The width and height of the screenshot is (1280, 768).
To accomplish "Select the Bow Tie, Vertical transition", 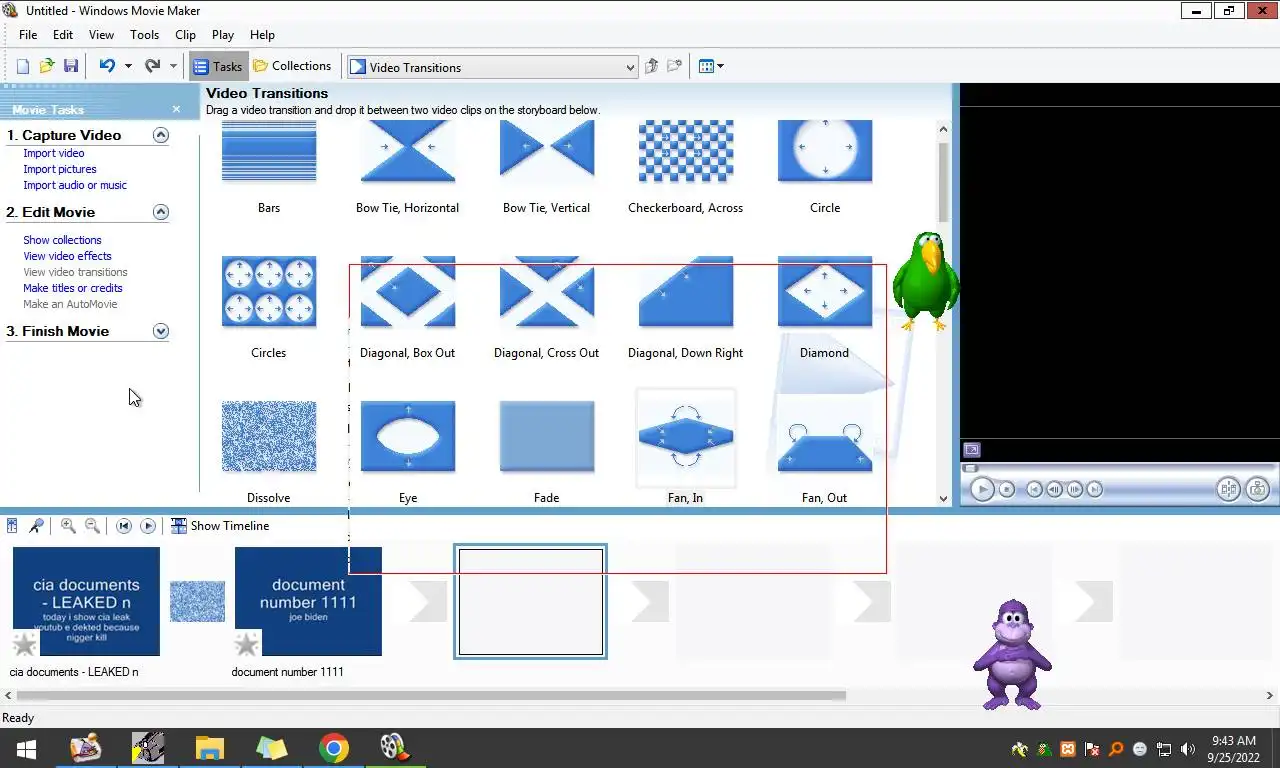I will [547, 153].
